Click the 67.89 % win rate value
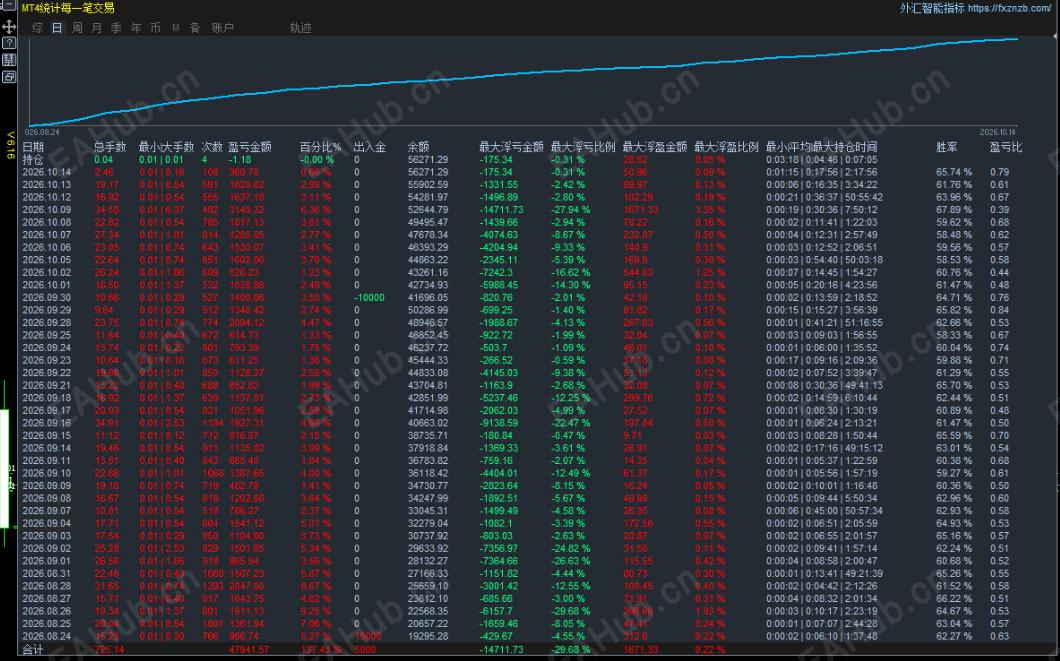The height and width of the screenshot is (661, 1060). (954, 210)
